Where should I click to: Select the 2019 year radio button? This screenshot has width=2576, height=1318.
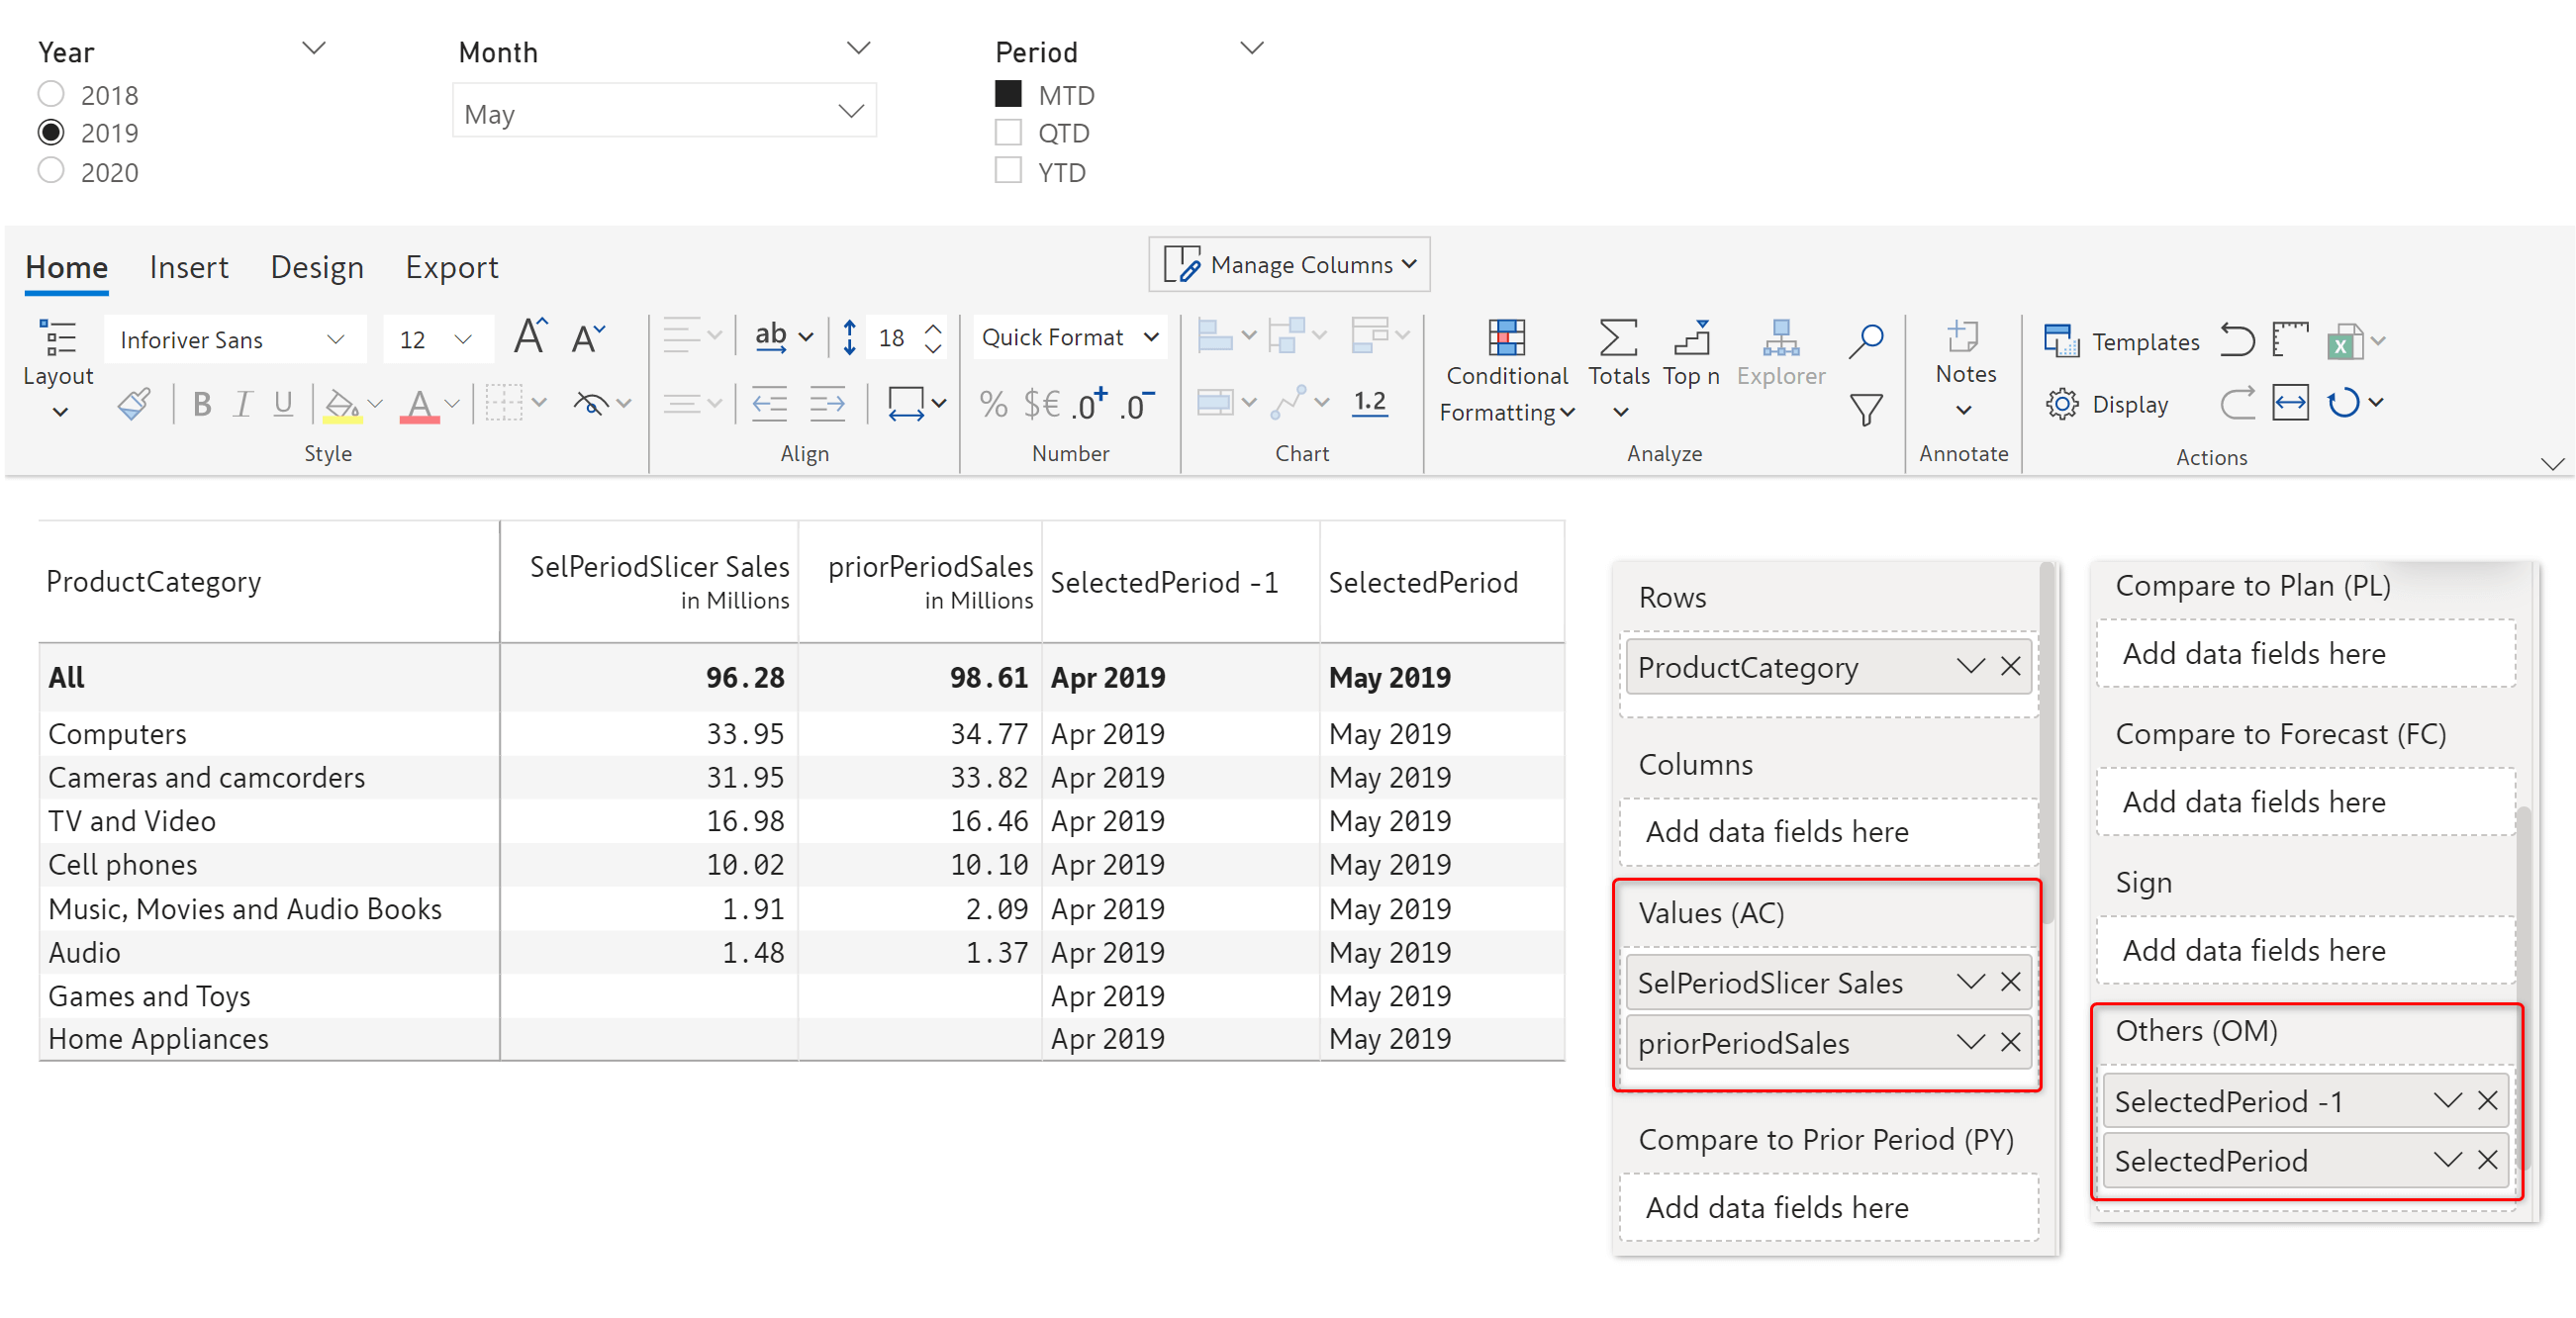[51, 132]
